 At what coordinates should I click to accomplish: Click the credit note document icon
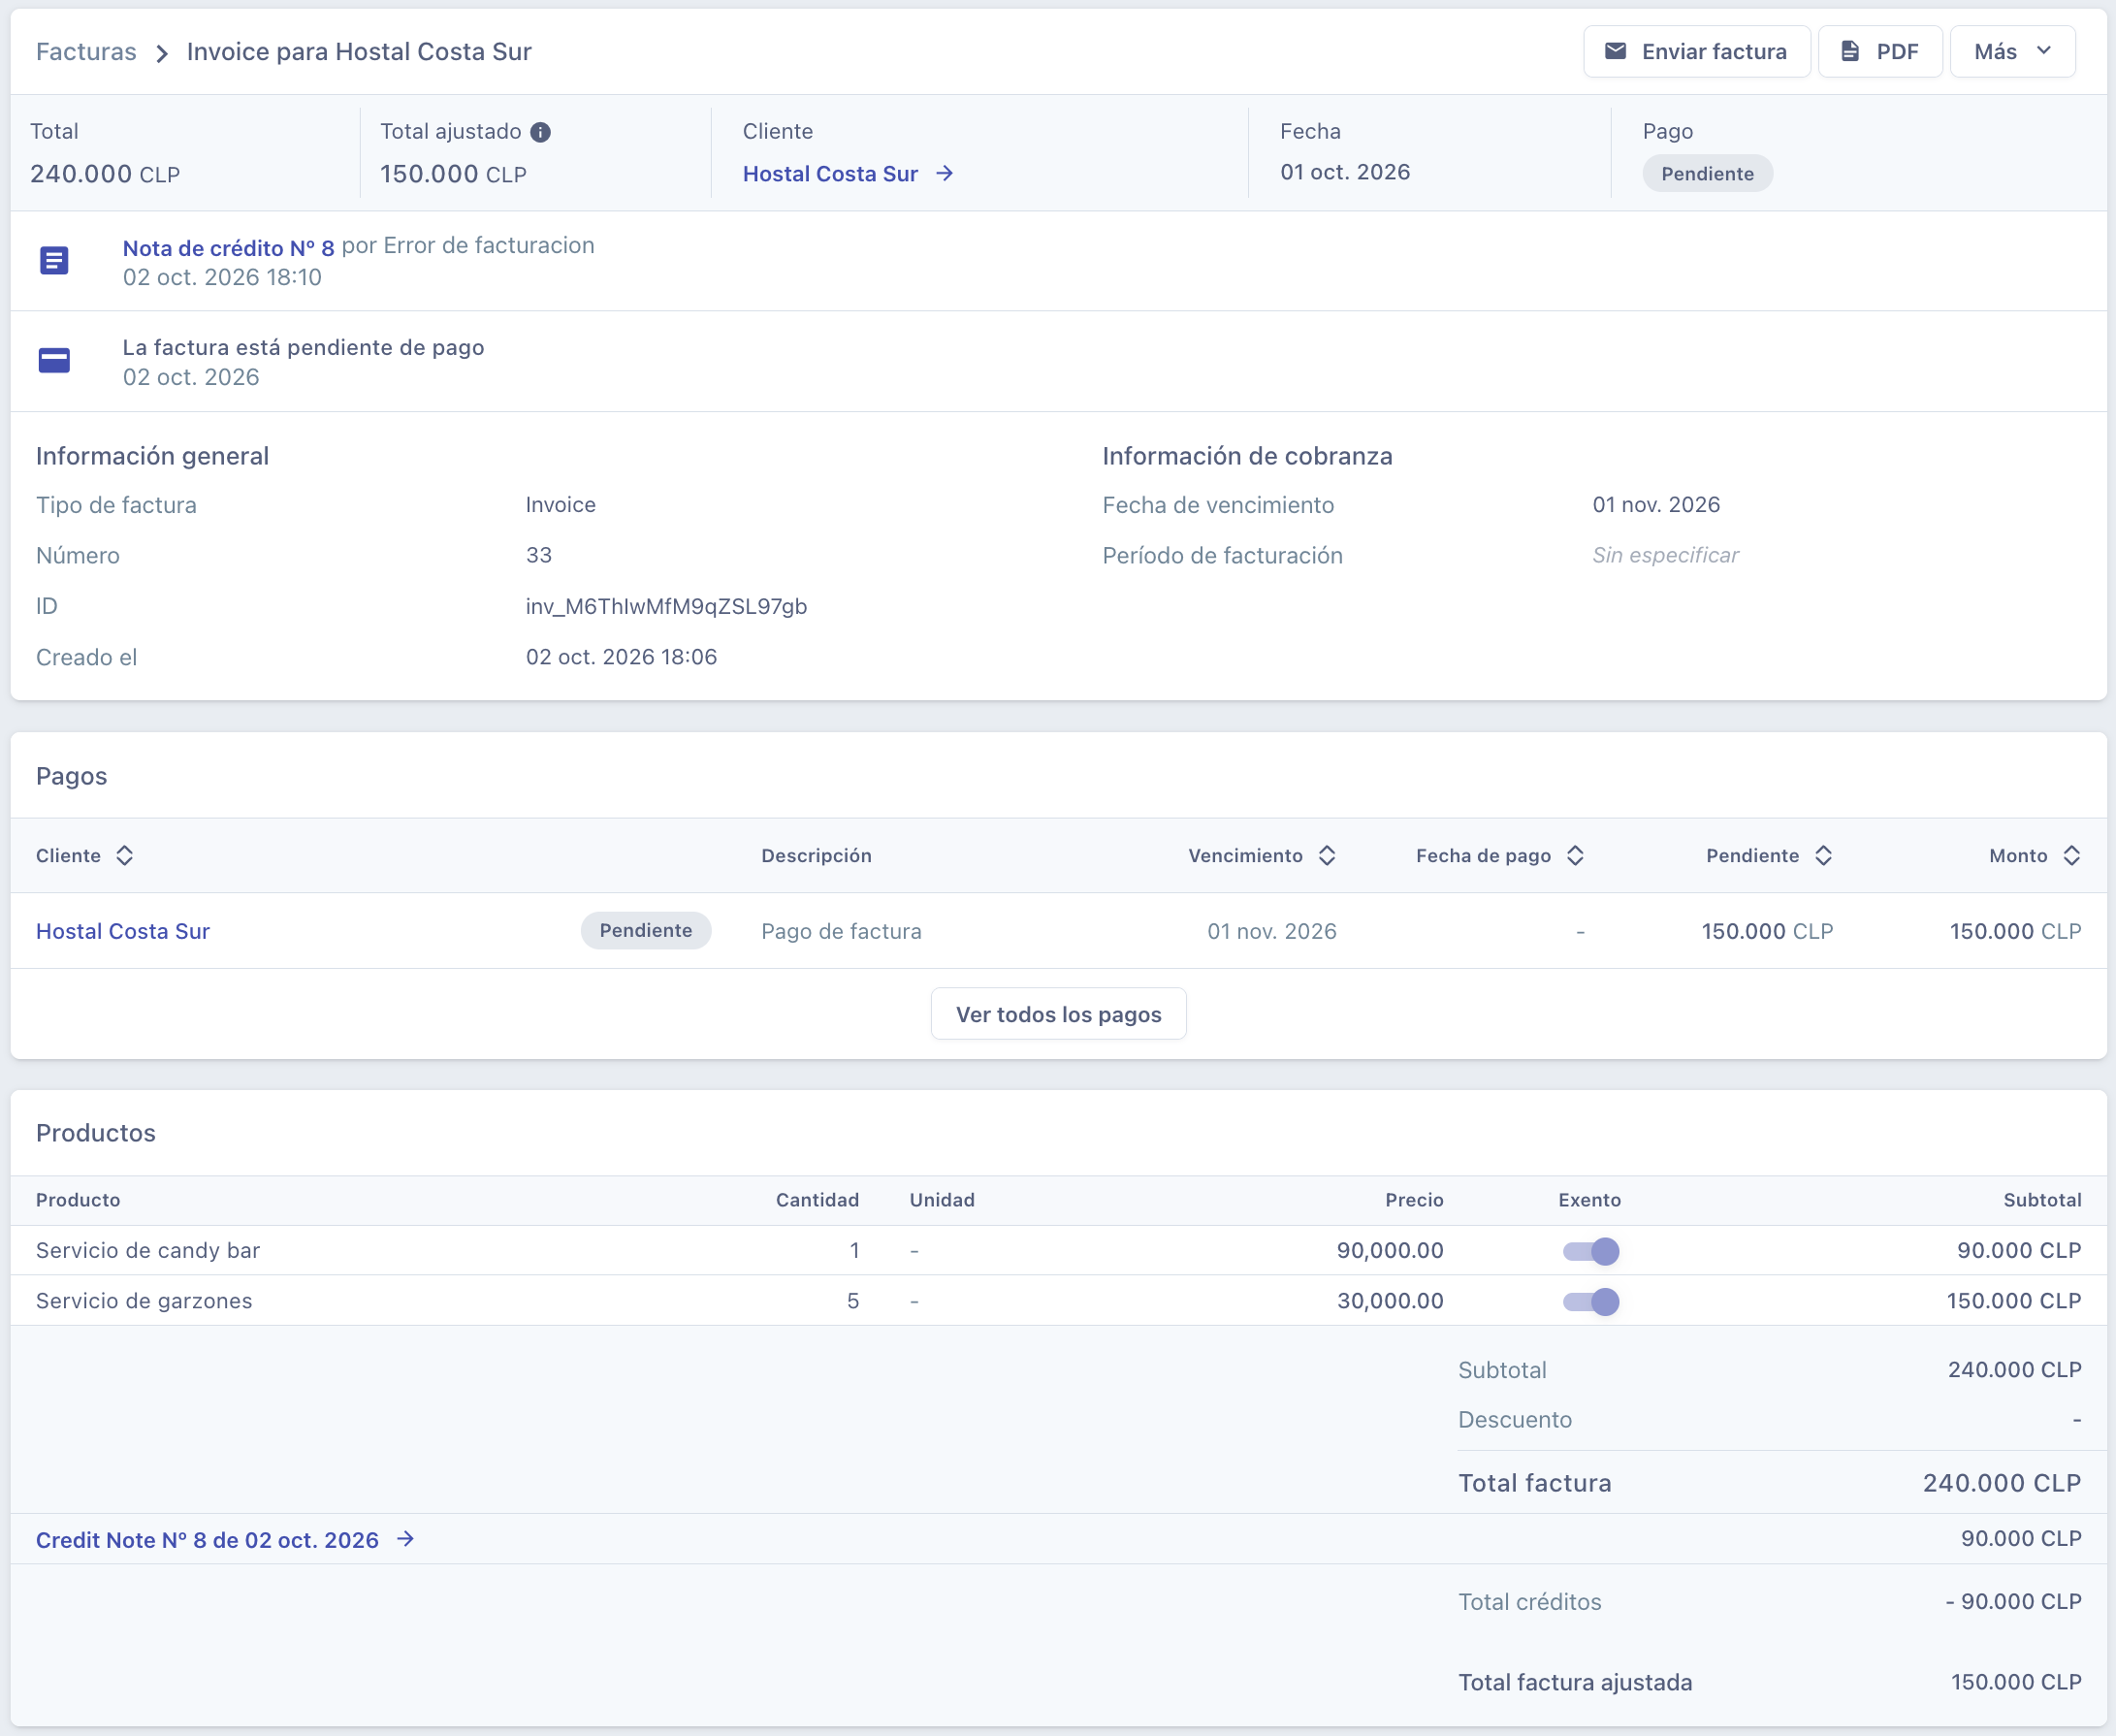coord(54,261)
